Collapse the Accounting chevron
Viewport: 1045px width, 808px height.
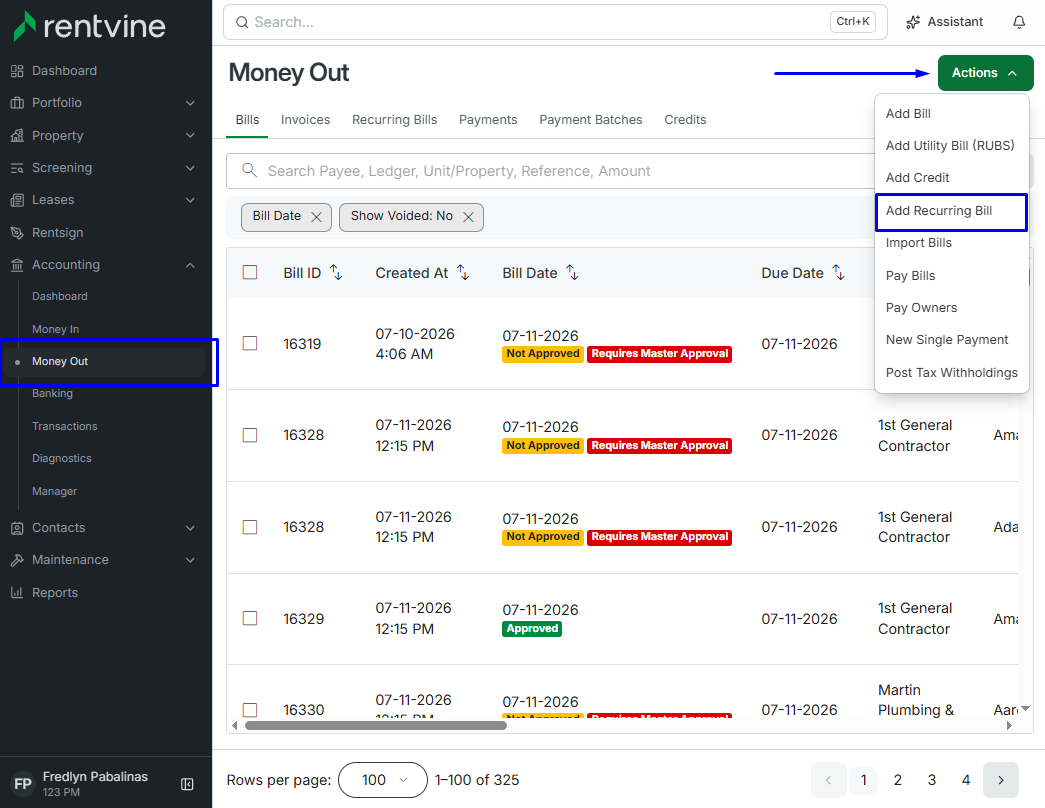(190, 265)
